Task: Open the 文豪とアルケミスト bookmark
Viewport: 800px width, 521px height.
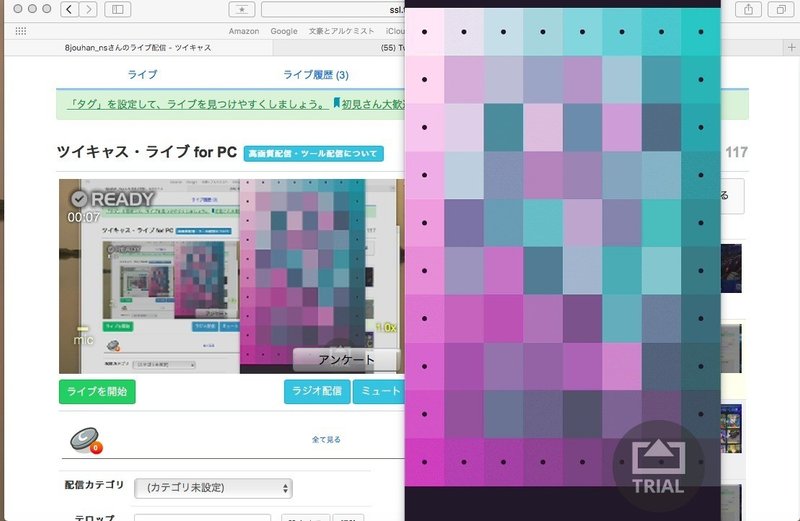Action: [341, 31]
